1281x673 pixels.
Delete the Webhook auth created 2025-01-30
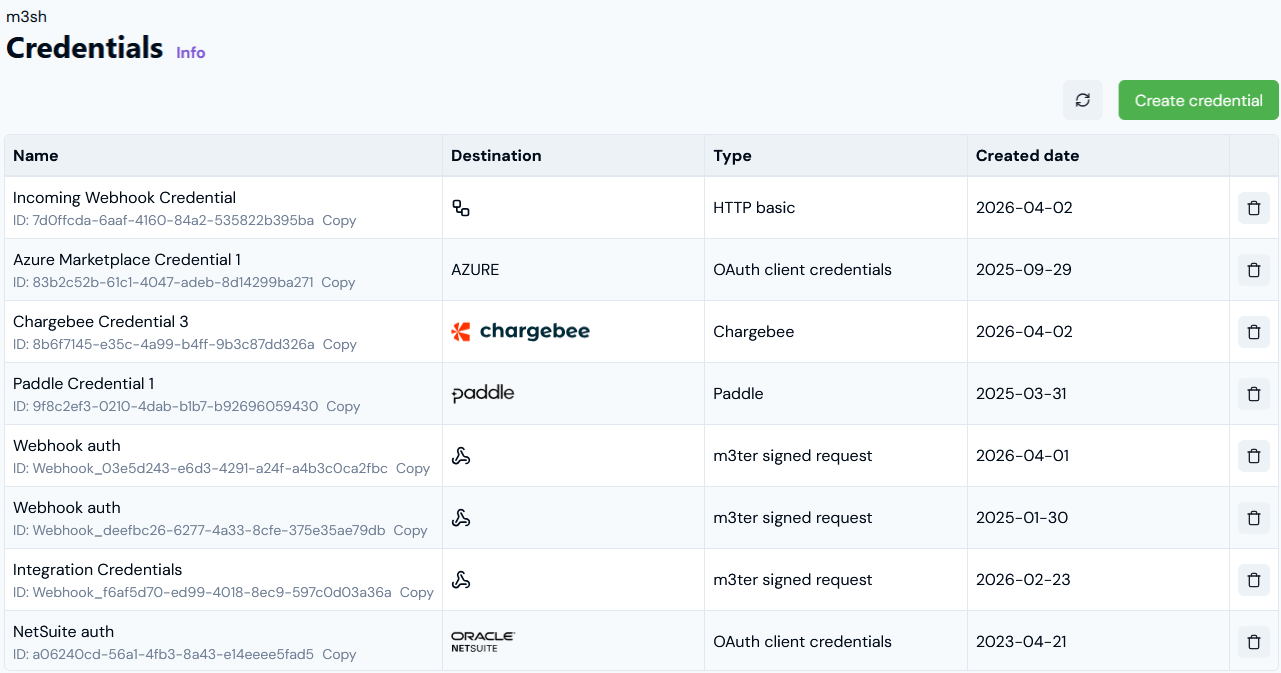pos(1254,518)
